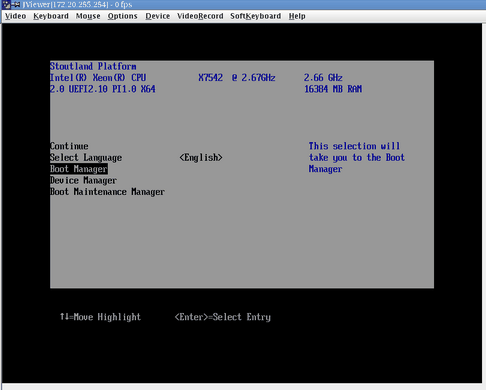Click the <English> language value
This screenshot has width=486, height=390.
201,157
